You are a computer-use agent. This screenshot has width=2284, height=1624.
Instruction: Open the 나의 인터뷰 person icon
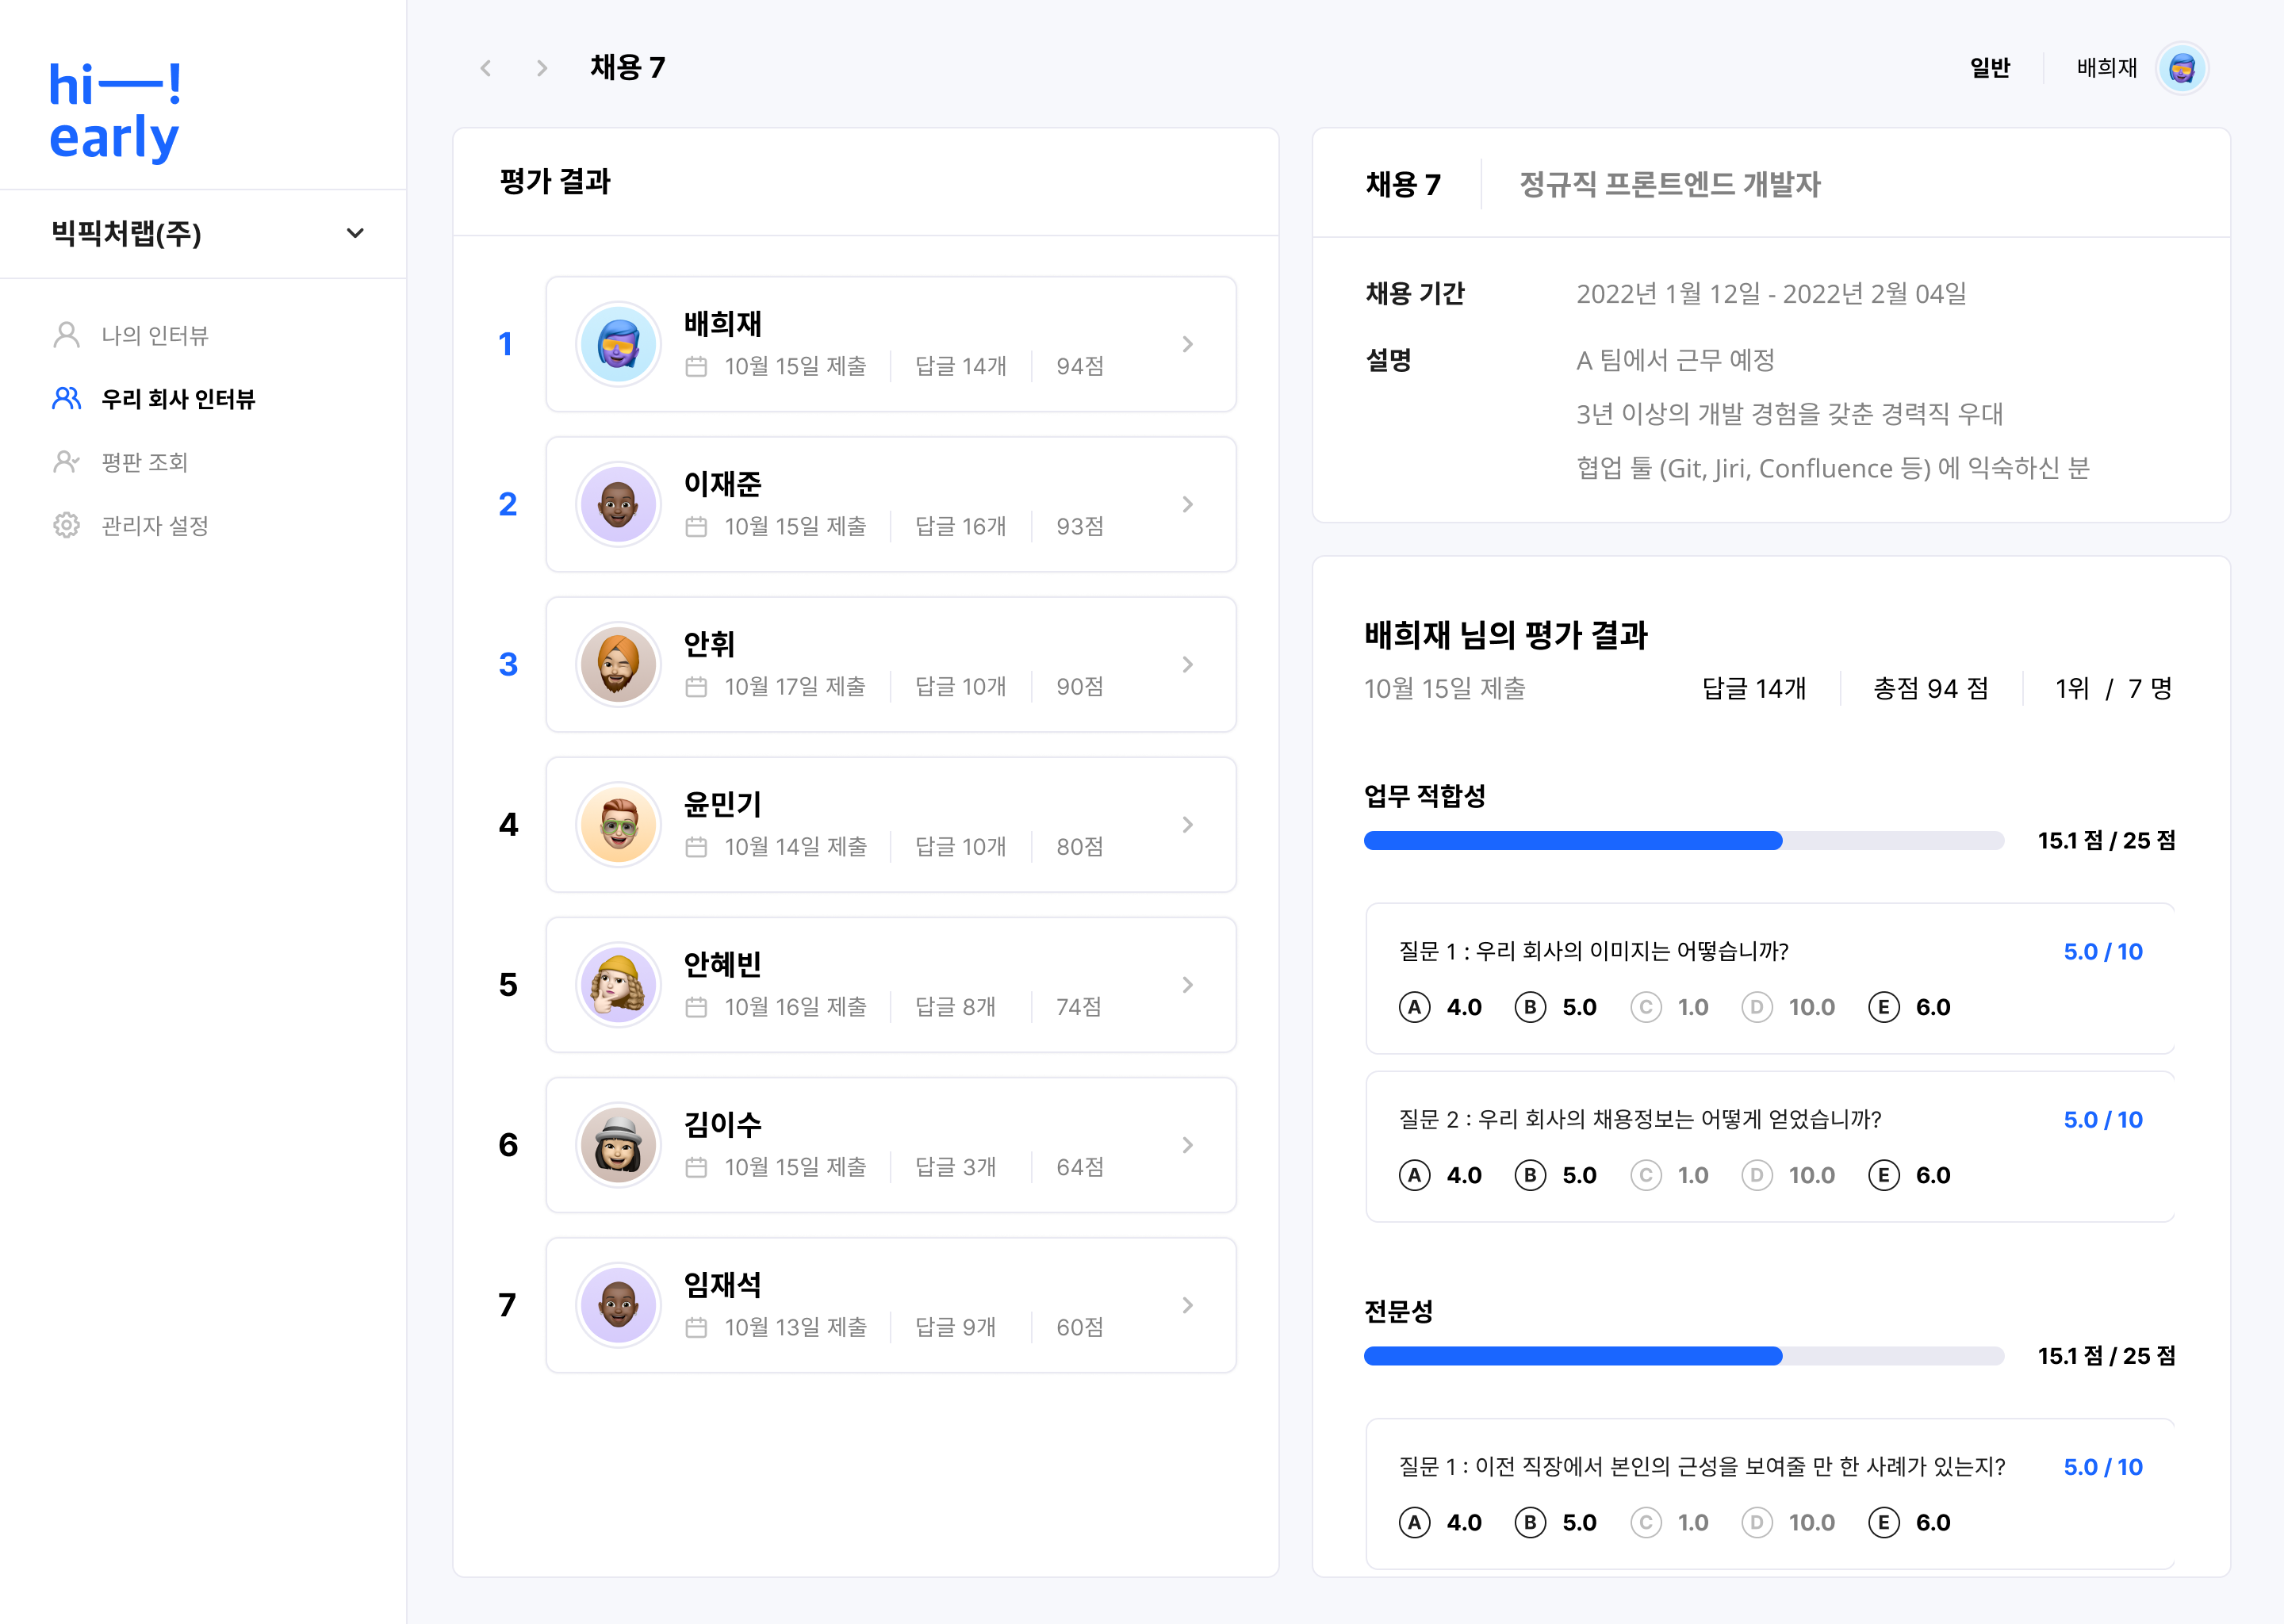(66, 335)
